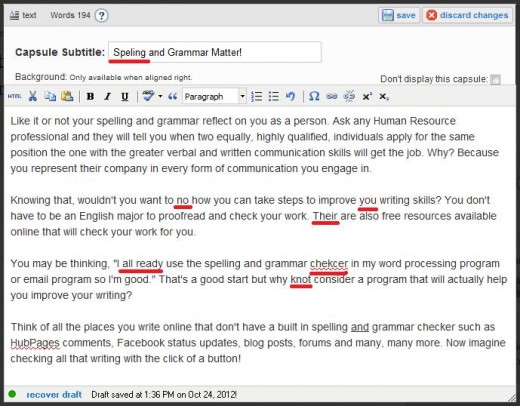Select the Cut scissors icon

click(32, 96)
